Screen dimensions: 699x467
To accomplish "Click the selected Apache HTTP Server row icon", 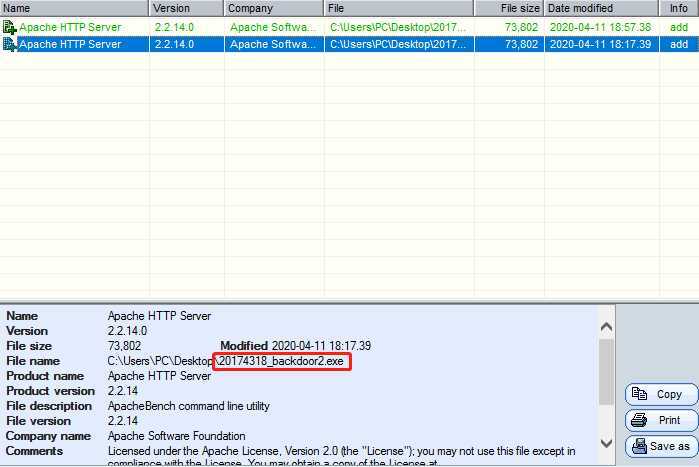I will [x=9, y=44].
